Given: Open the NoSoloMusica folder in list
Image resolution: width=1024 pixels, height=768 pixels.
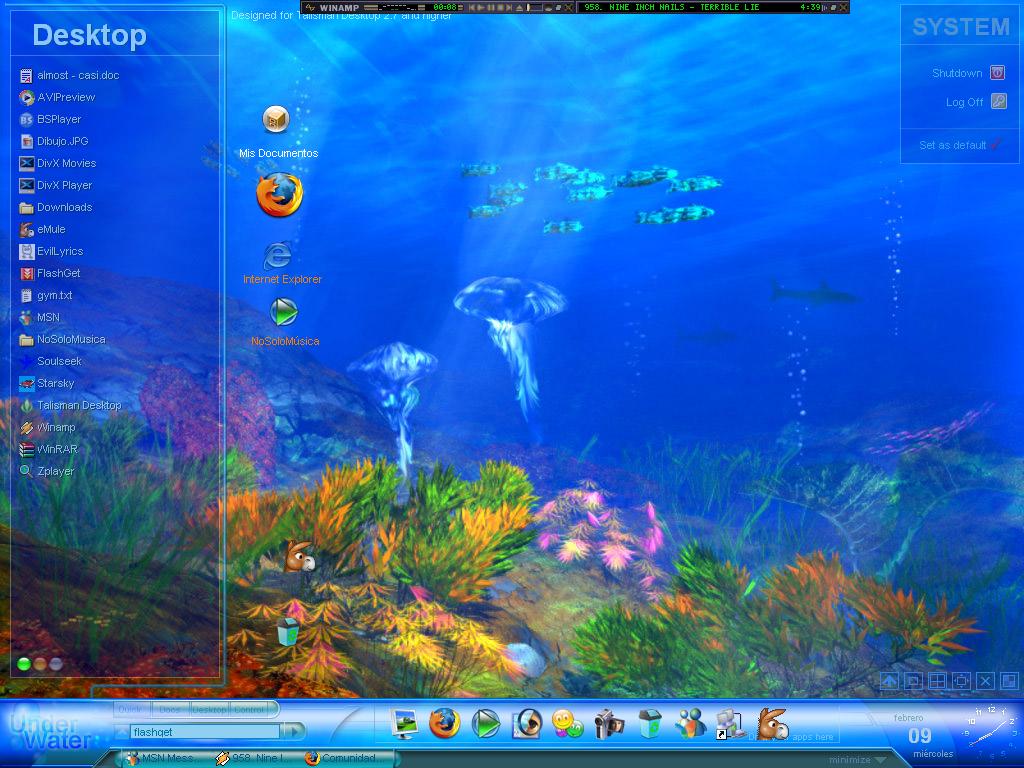Looking at the screenshot, I should [62, 340].
